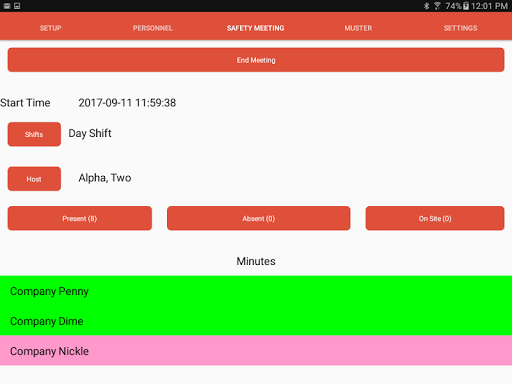Show the Present (8) list
The height and width of the screenshot is (384, 512).
click(x=80, y=218)
